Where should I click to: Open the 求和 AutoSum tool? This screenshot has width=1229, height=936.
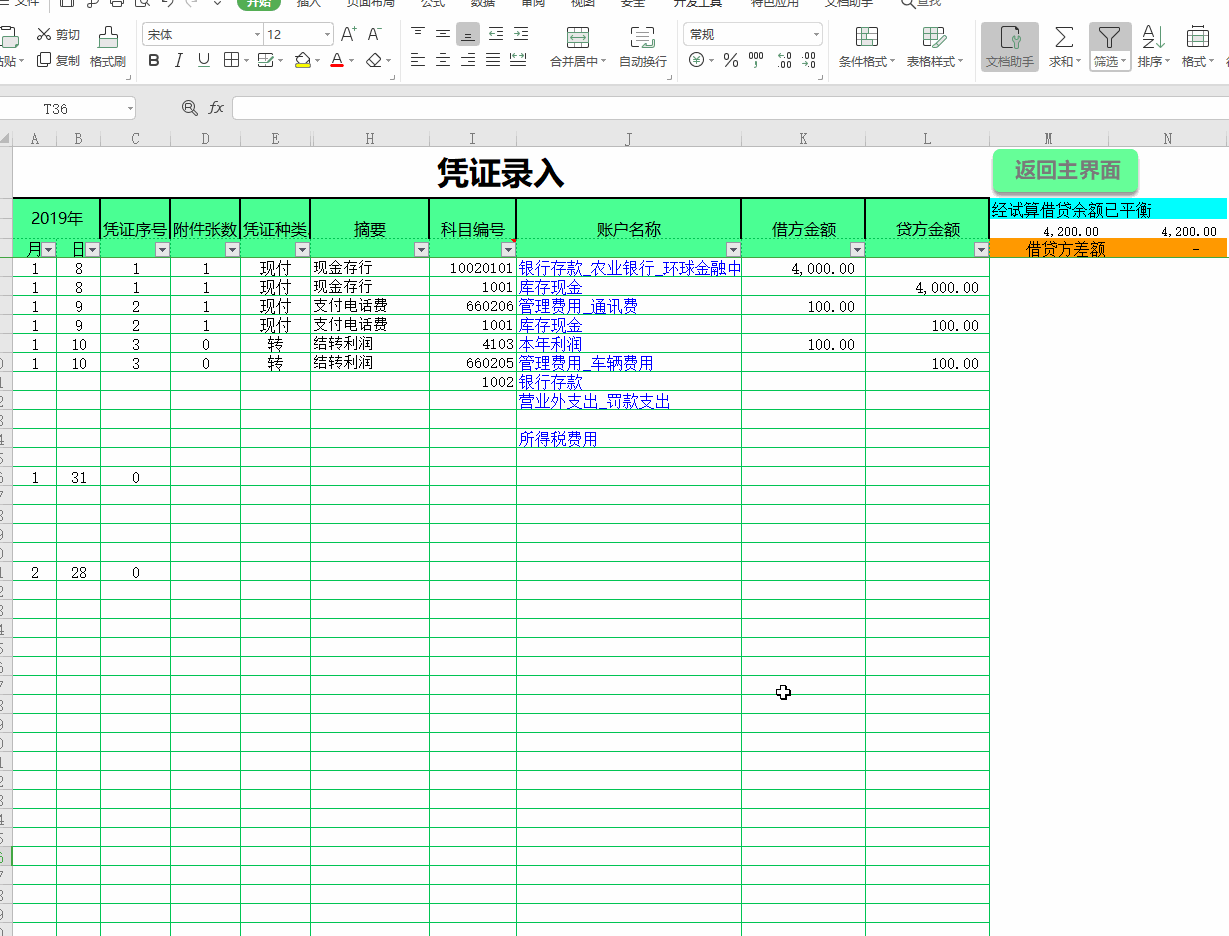click(1062, 47)
